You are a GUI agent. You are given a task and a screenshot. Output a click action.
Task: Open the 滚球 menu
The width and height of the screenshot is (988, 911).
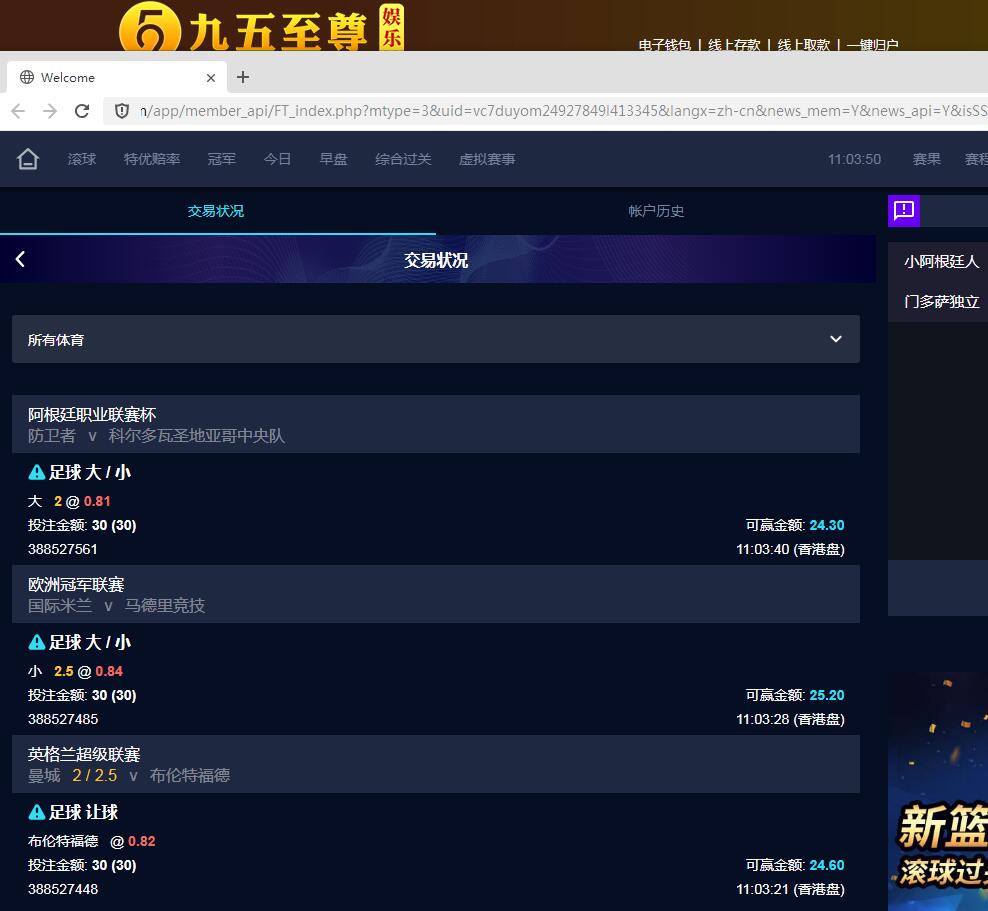[x=82, y=159]
